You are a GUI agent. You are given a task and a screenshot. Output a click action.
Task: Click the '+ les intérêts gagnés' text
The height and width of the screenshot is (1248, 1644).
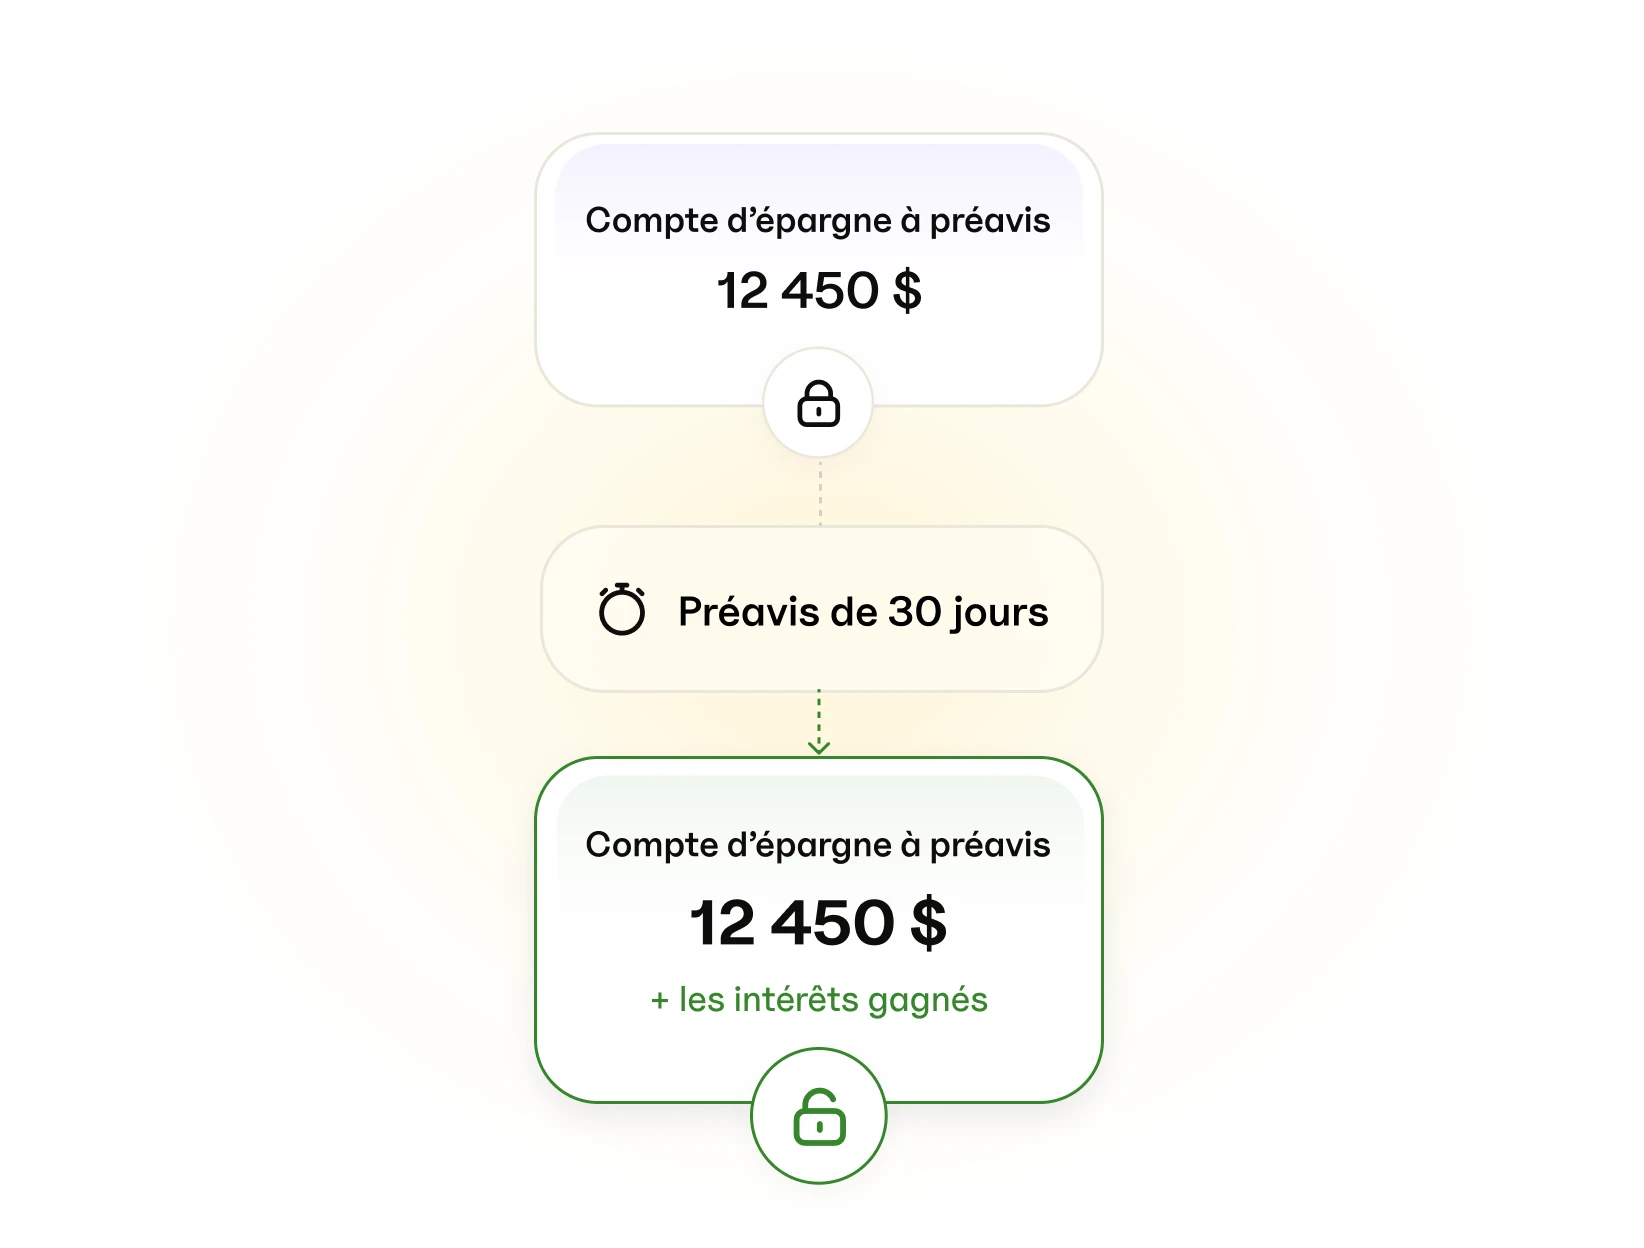(x=819, y=1000)
